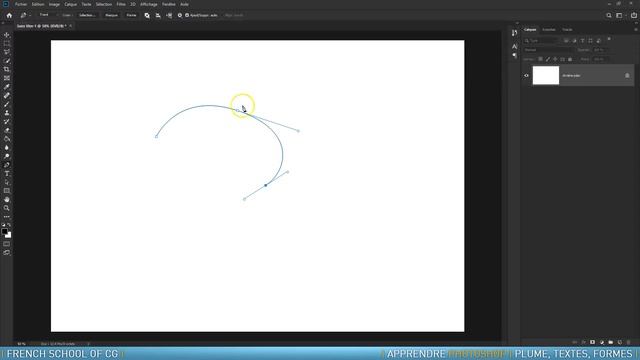The image size is (640, 360).
Task: Select the Quick Selection tool
Action: click(7, 61)
